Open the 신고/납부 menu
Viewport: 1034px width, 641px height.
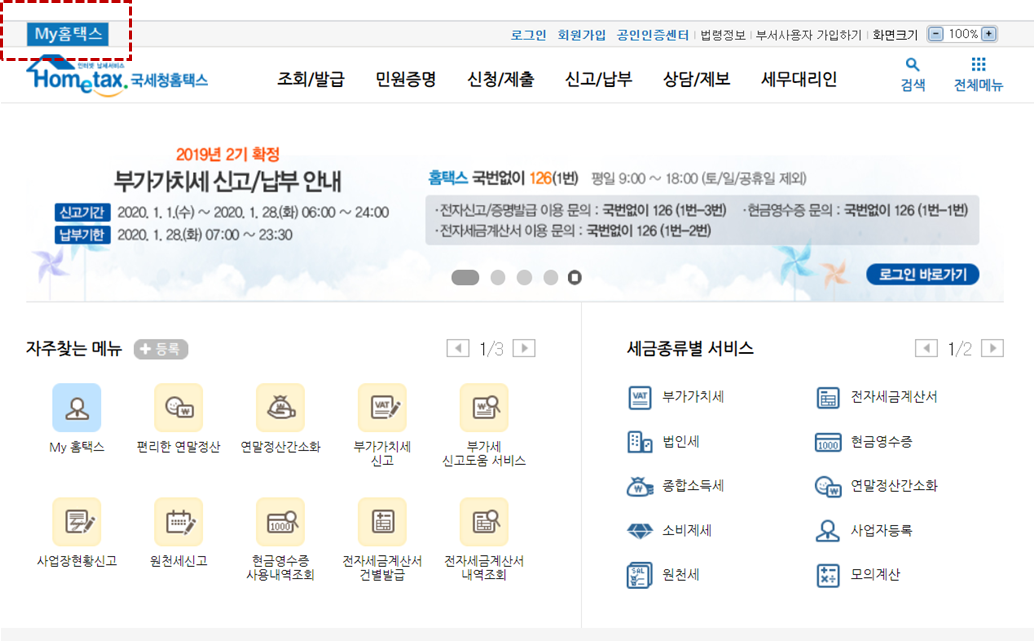pyautogui.click(x=598, y=80)
